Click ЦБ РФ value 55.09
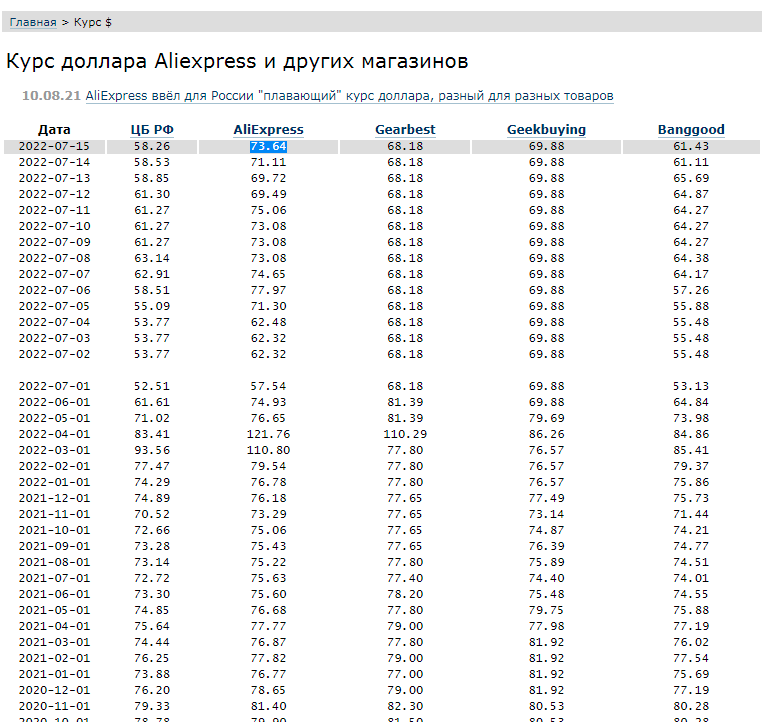 coord(152,307)
